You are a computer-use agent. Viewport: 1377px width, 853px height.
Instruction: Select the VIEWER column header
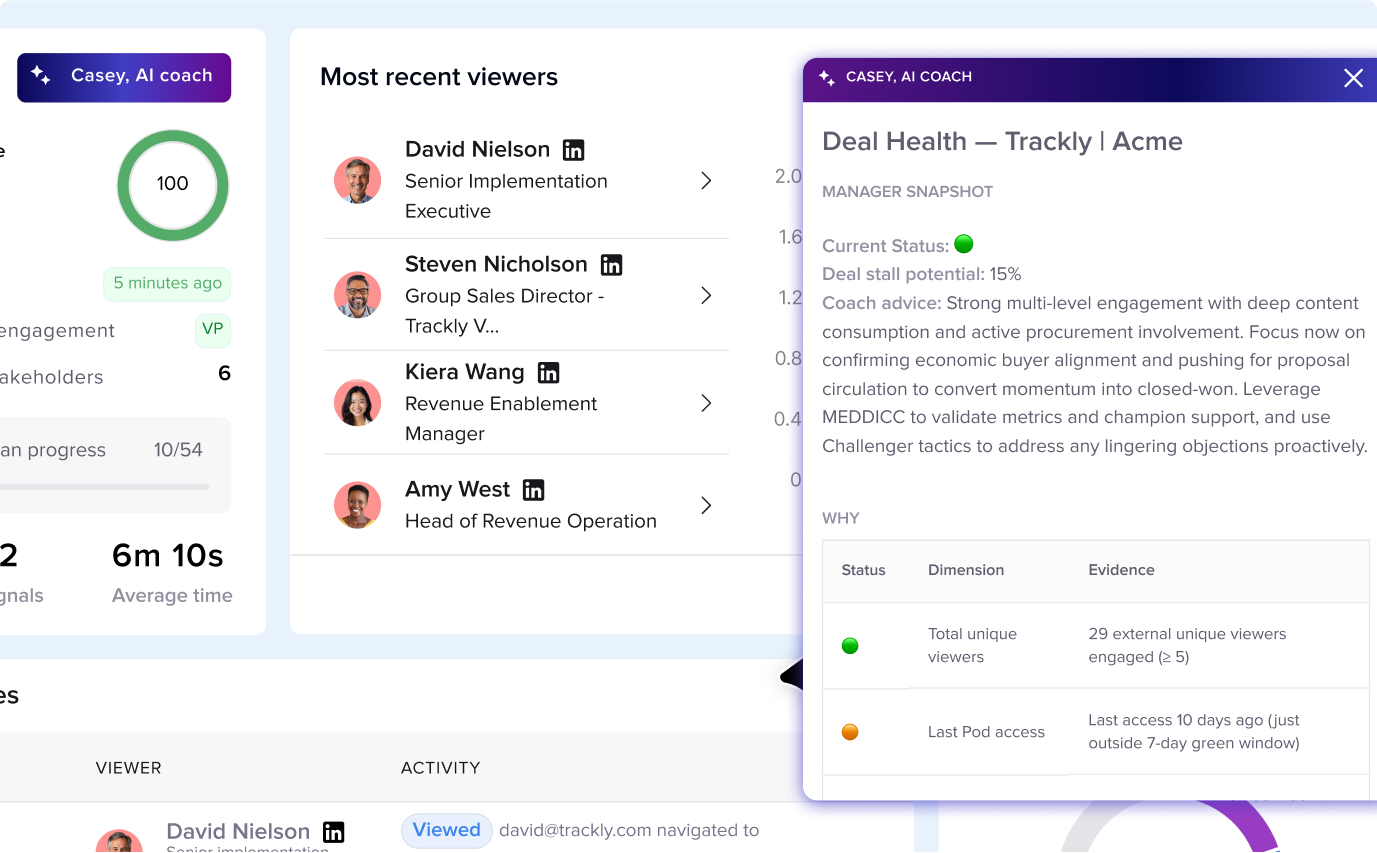[128, 768]
